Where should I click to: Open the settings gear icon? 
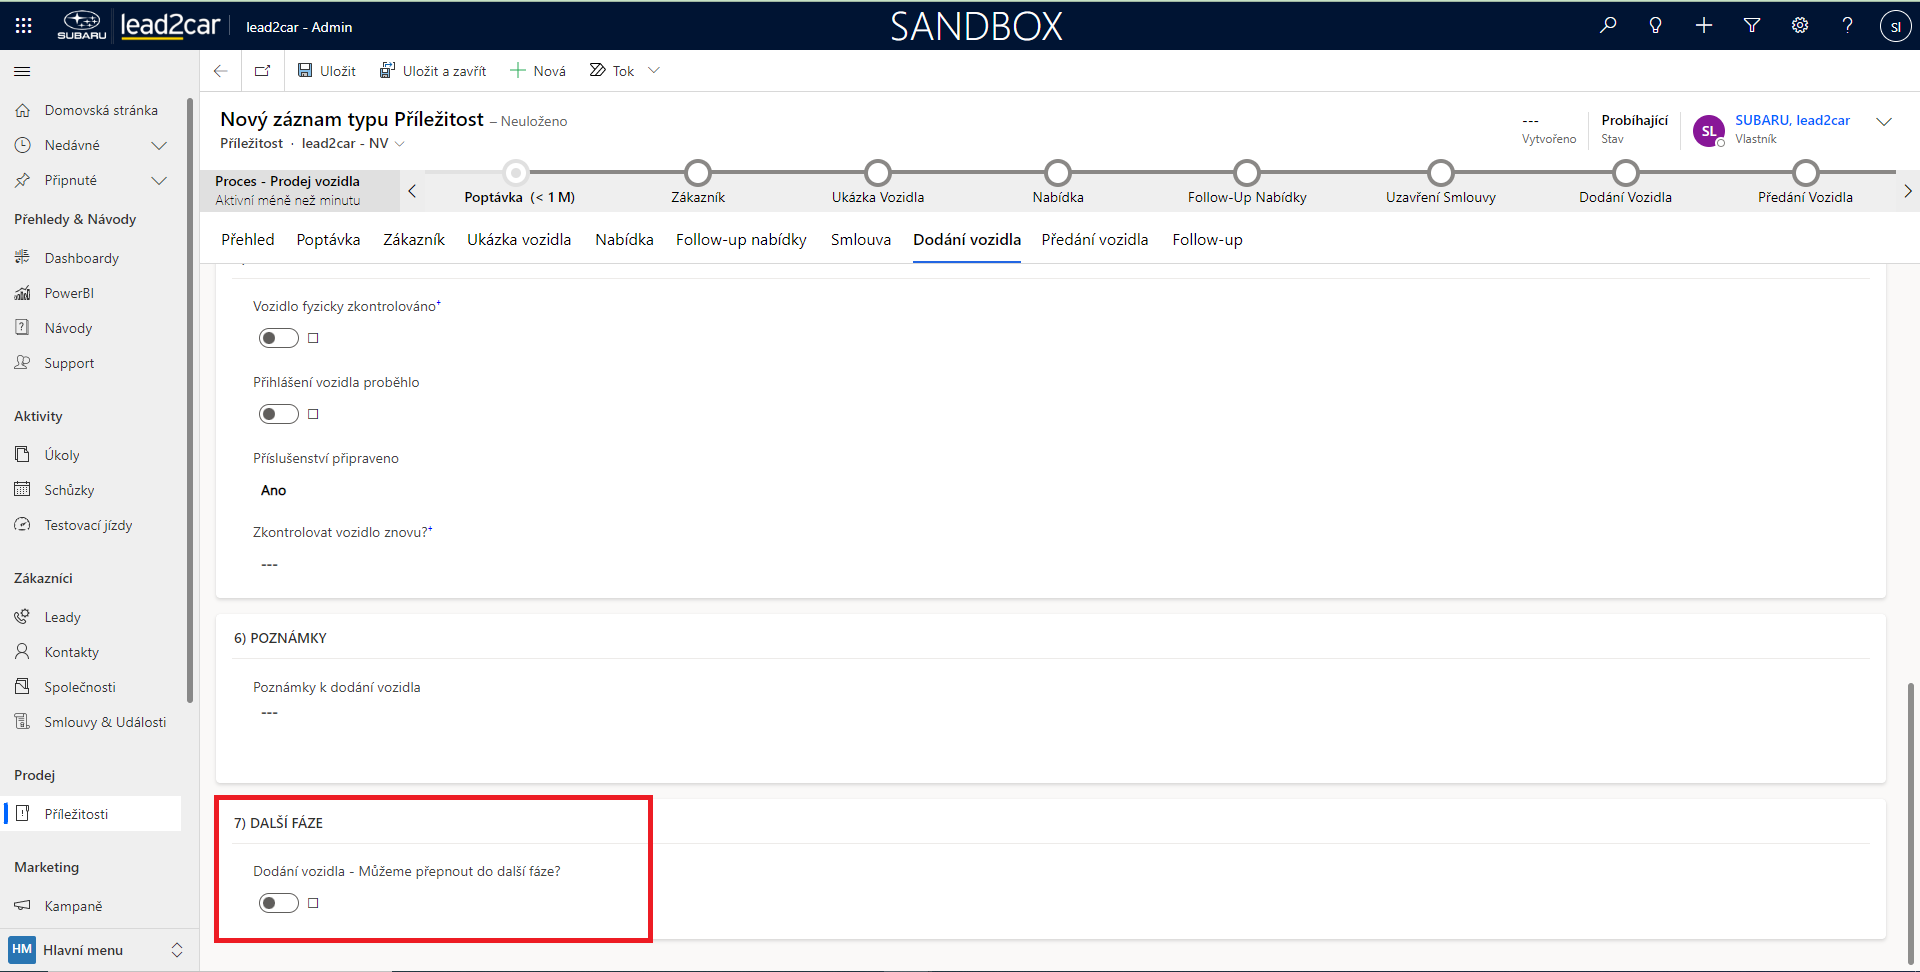[1800, 26]
